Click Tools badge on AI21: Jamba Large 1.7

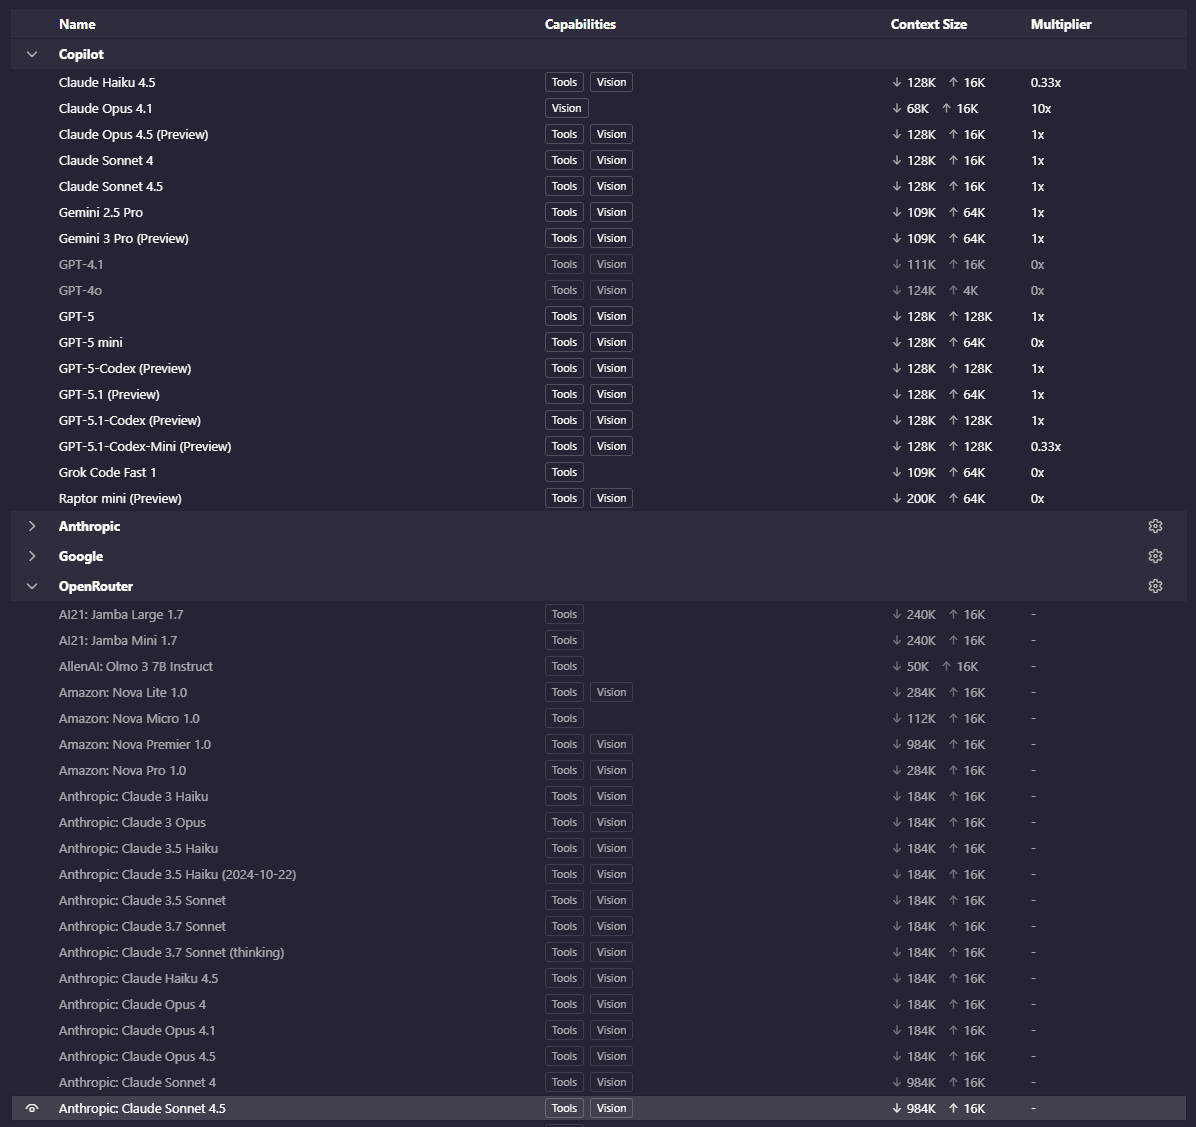click(x=564, y=615)
